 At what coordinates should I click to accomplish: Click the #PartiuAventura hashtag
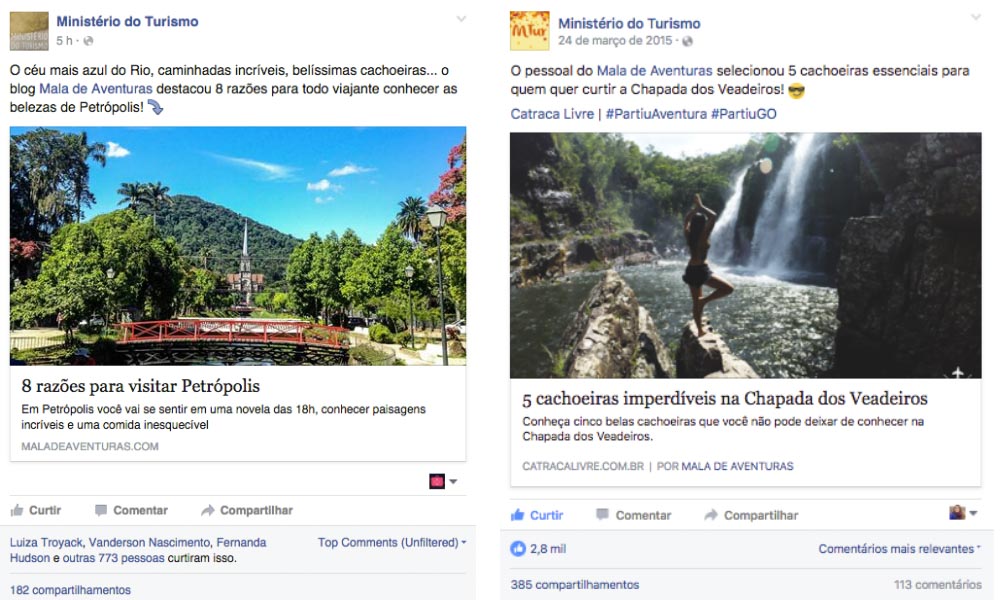point(656,114)
